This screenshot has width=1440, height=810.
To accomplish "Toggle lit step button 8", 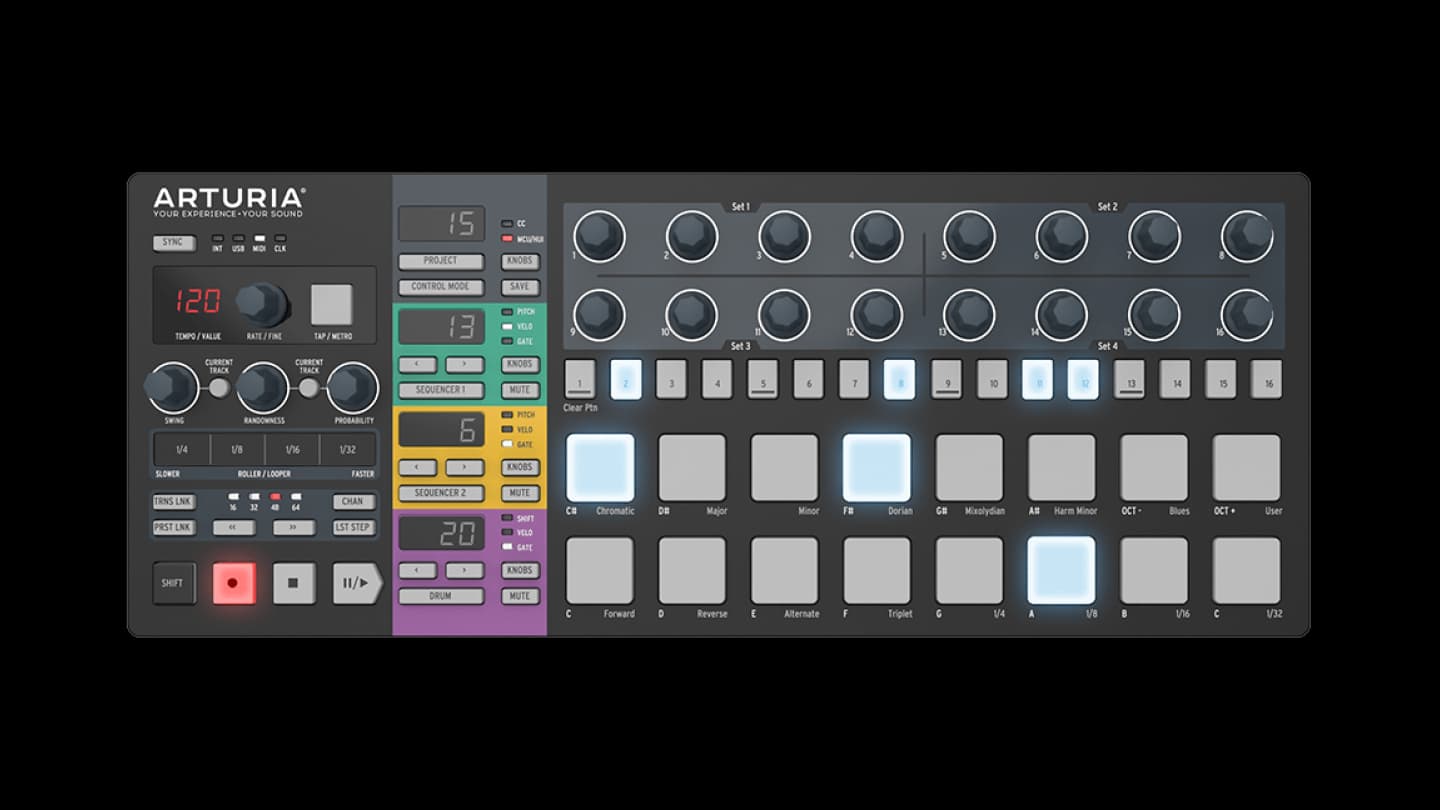I will tap(899, 380).
